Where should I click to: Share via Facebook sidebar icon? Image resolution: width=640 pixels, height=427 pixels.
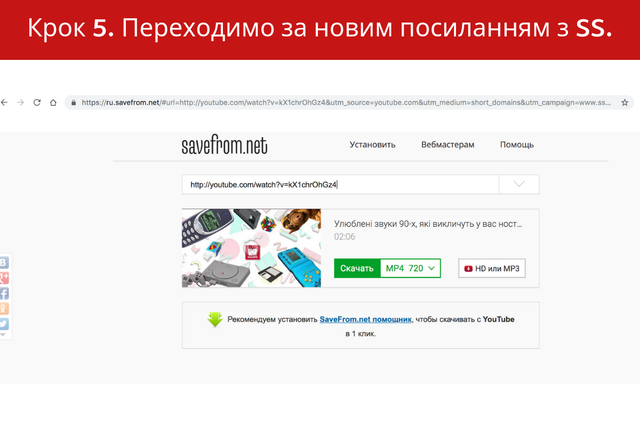tap(4, 294)
